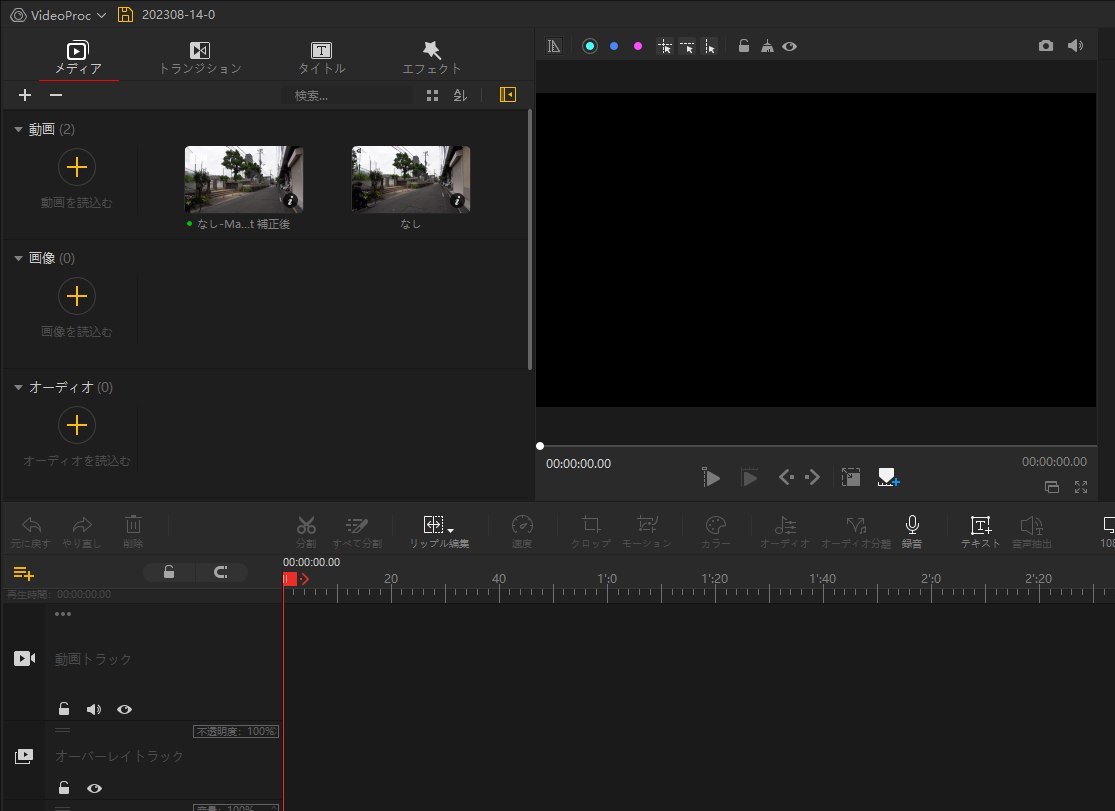Click the すべて分割 split all tool
The height and width of the screenshot is (811, 1115).
coord(357,532)
